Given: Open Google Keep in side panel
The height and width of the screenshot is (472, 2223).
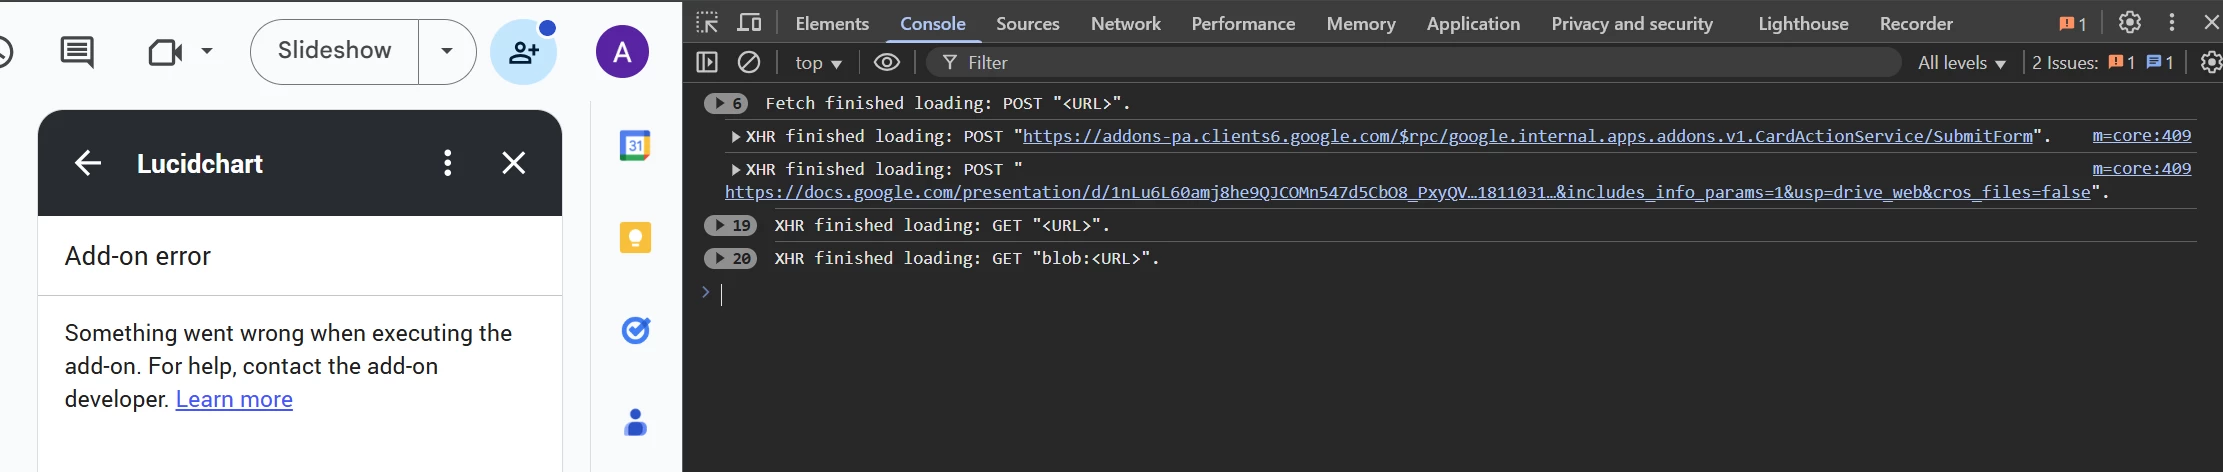Looking at the screenshot, I should tap(635, 237).
